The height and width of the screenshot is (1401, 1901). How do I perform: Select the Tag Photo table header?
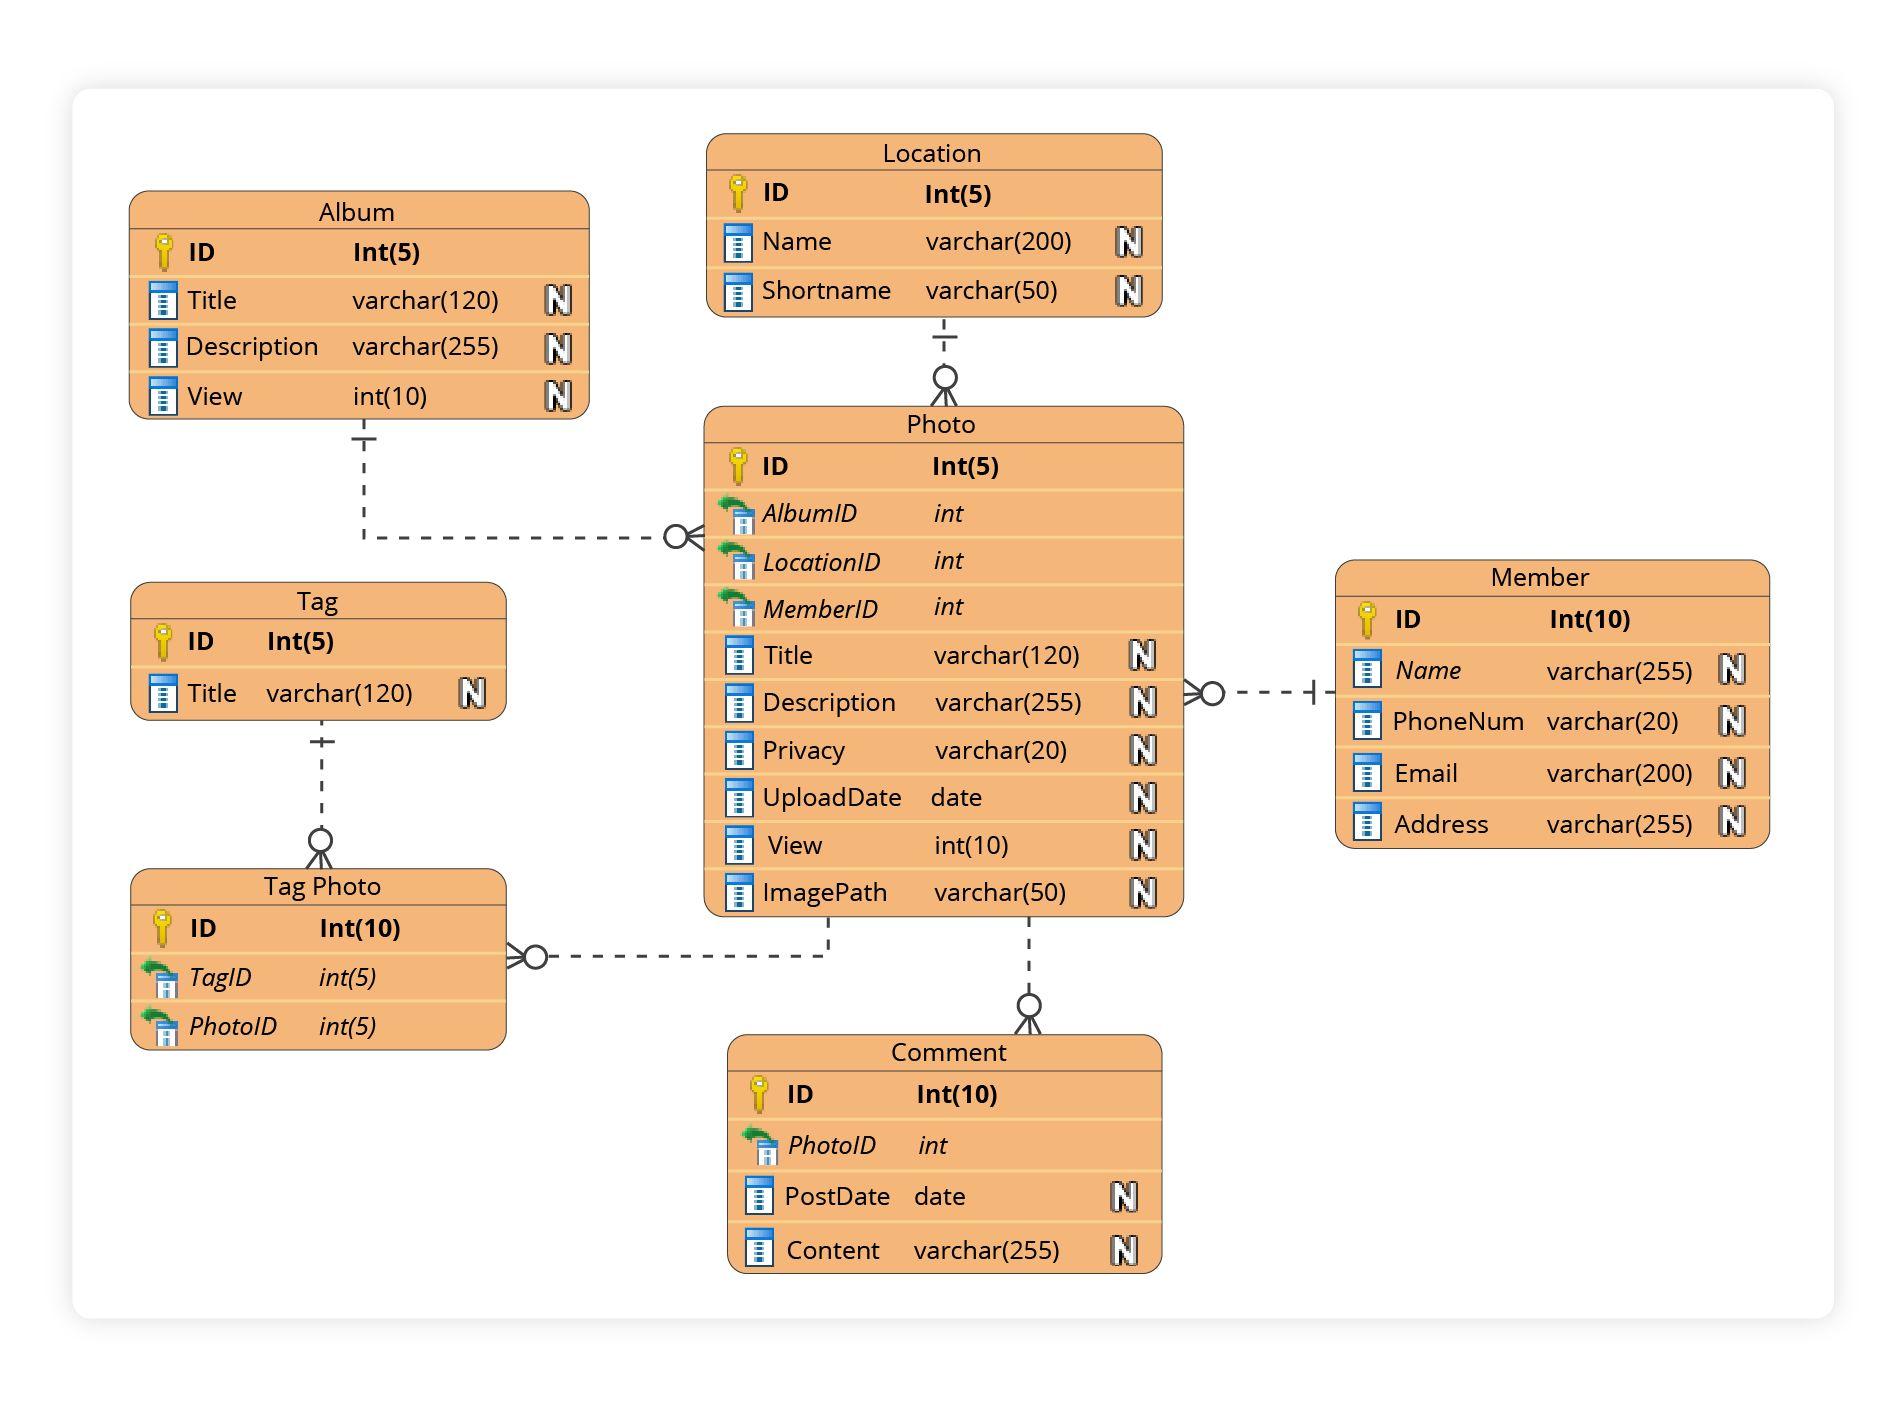coord(322,886)
